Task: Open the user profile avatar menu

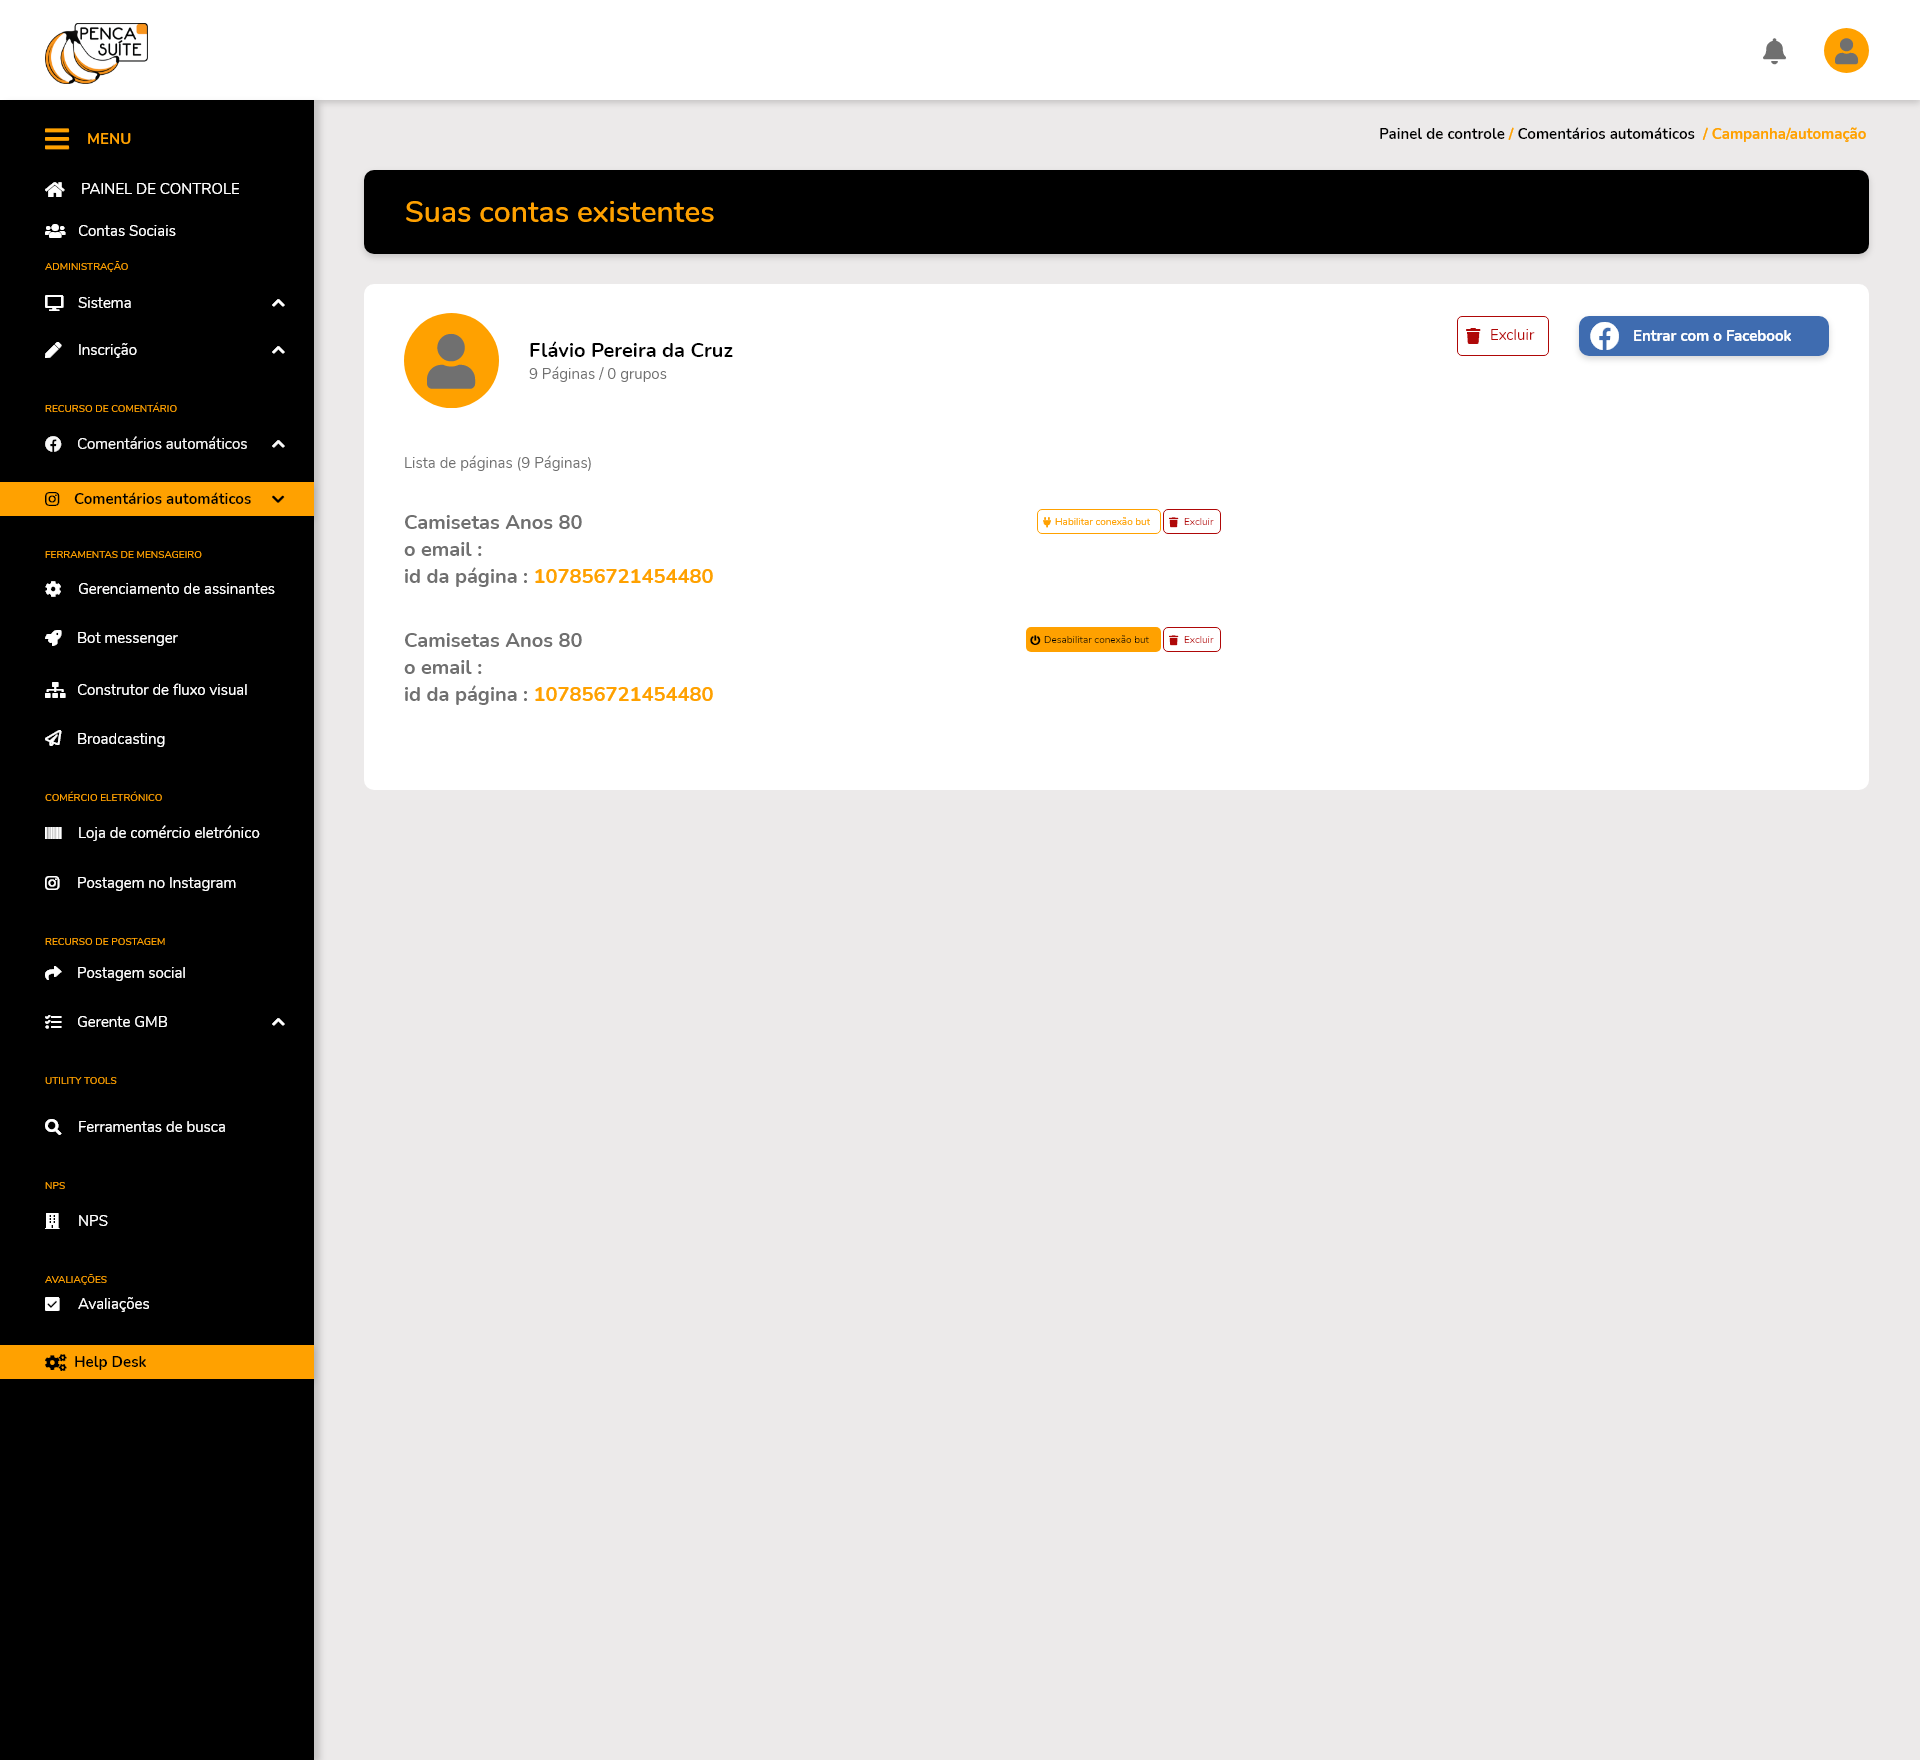Action: 1846,51
